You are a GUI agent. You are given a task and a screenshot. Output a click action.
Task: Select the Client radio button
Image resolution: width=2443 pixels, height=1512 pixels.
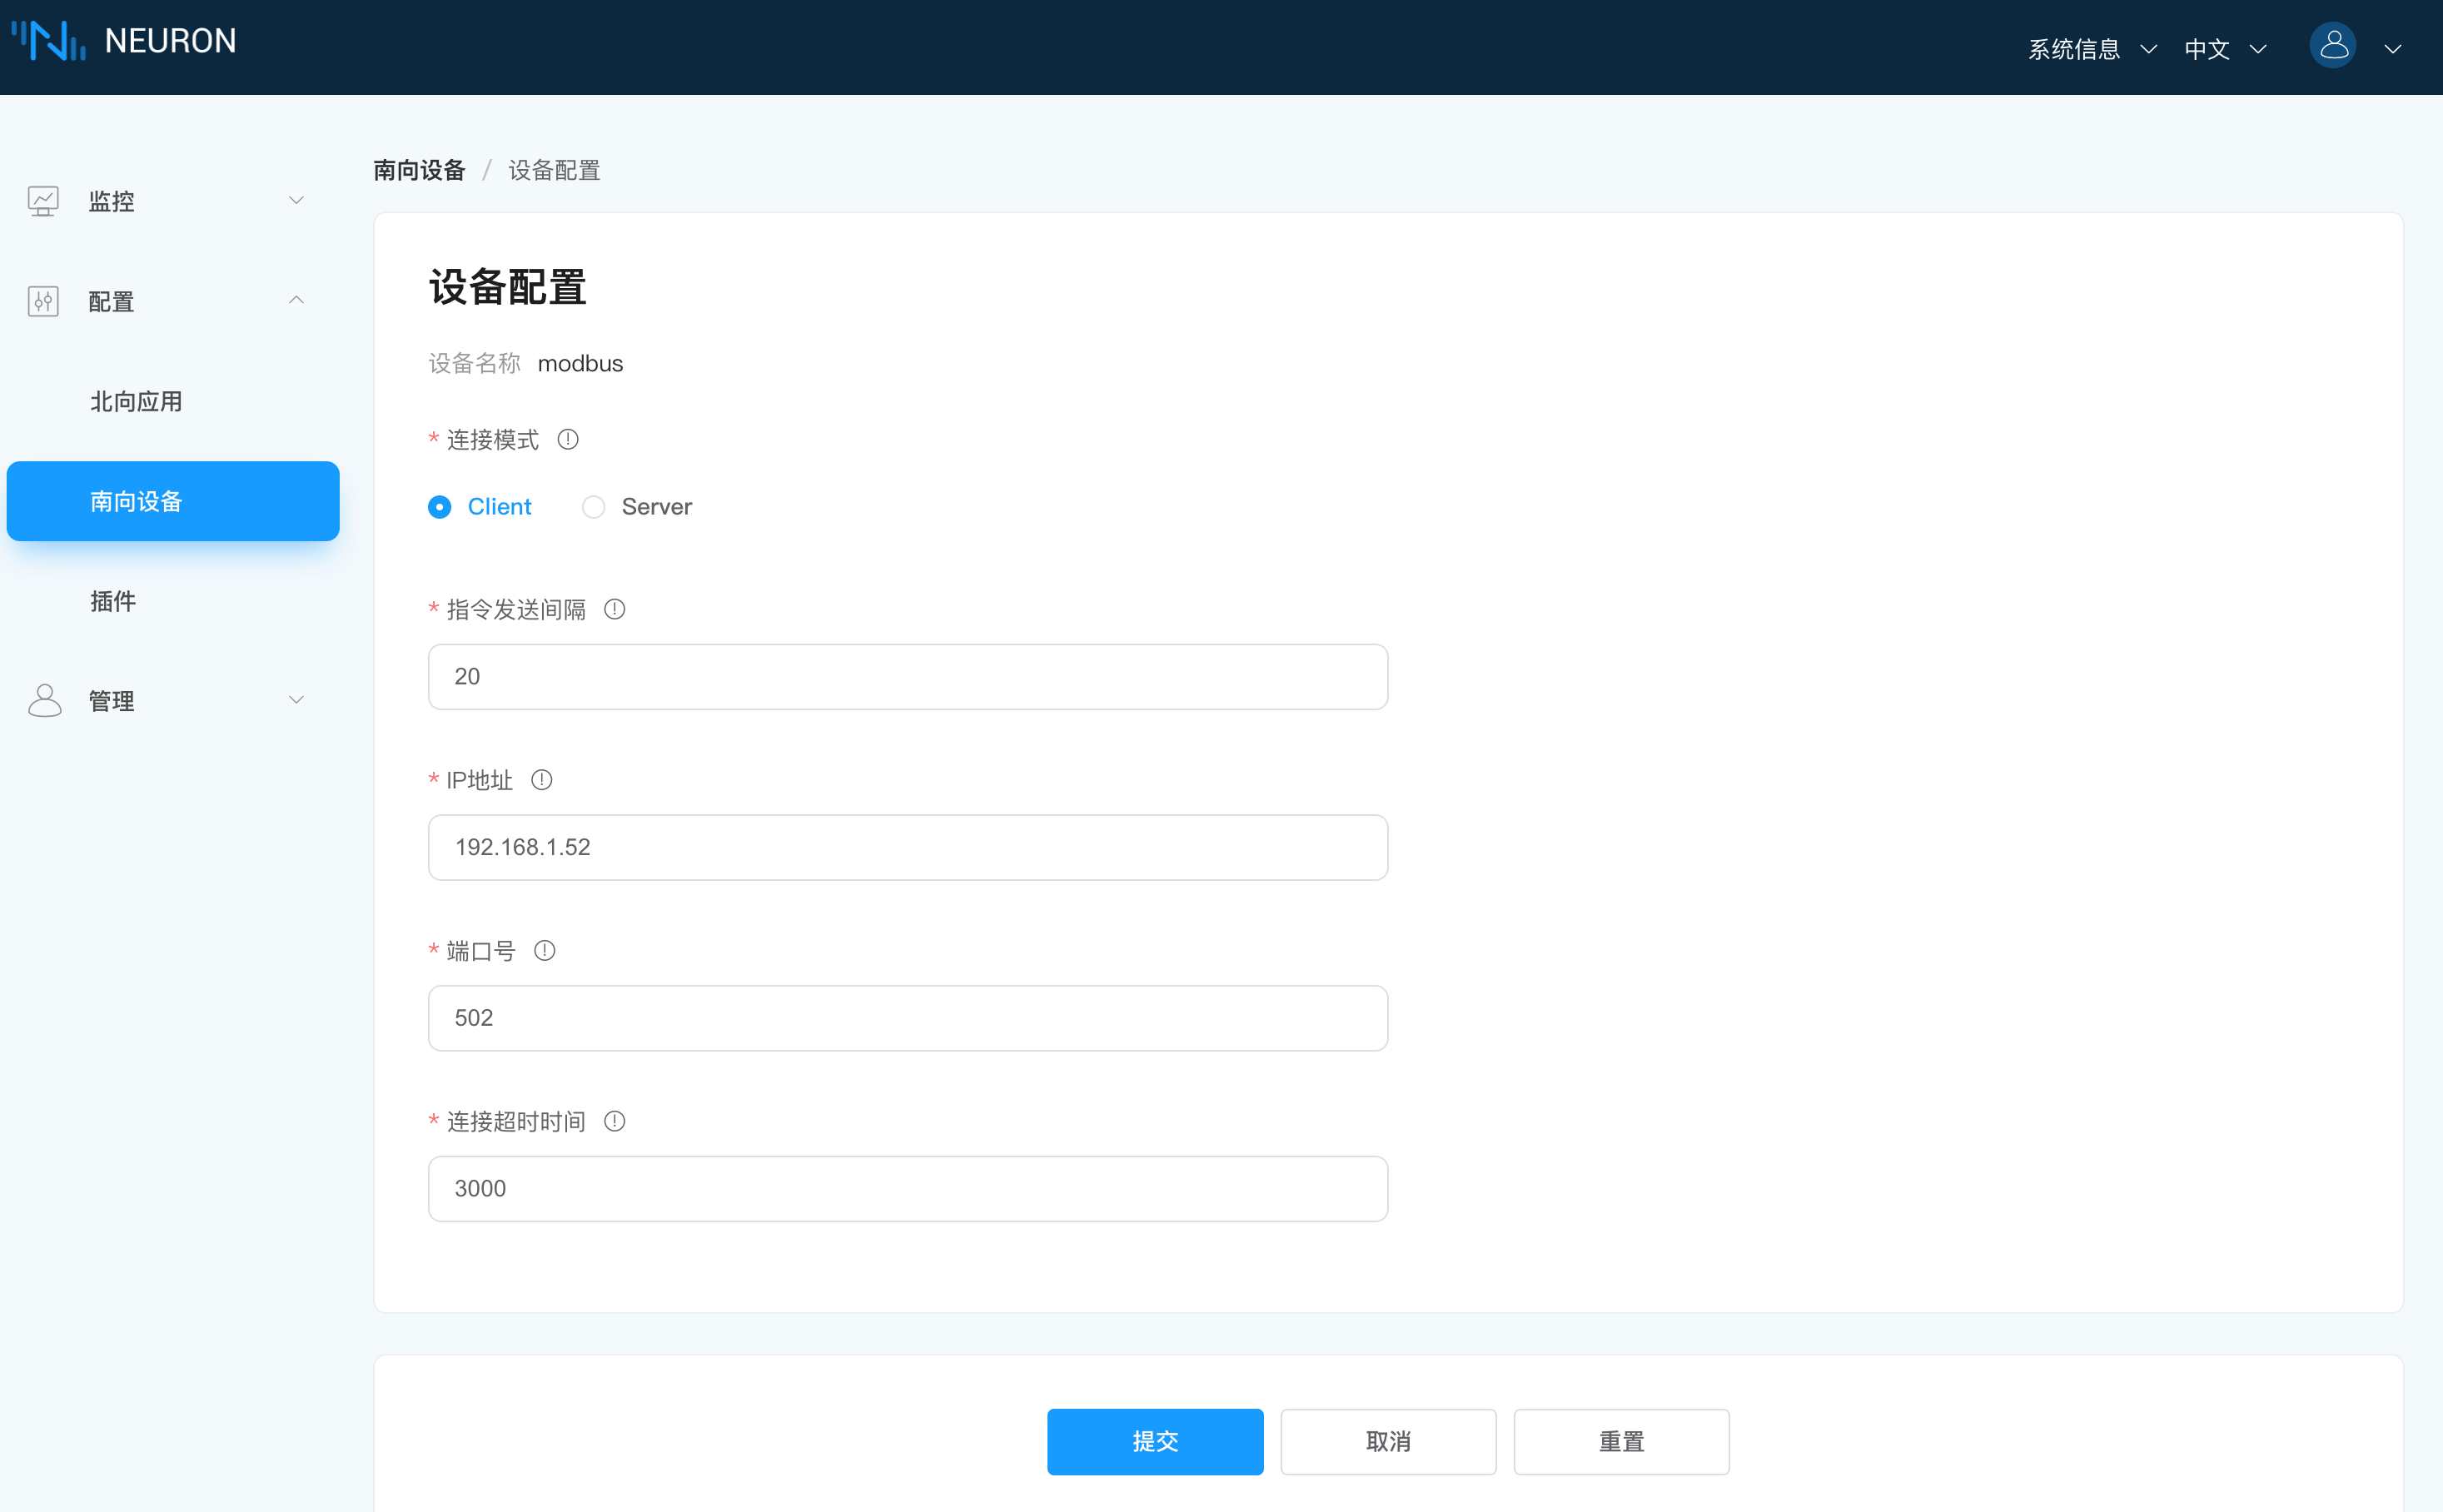tap(440, 507)
